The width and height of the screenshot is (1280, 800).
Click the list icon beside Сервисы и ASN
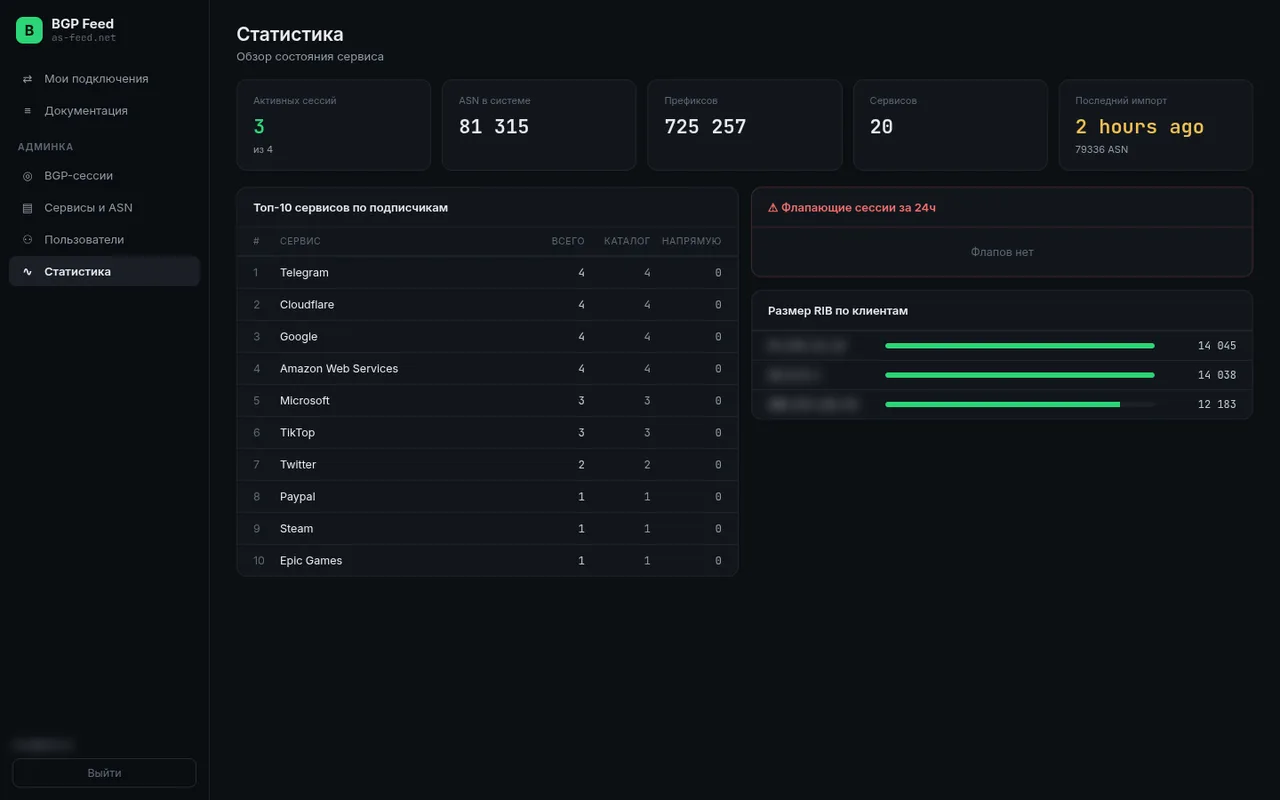(27, 208)
